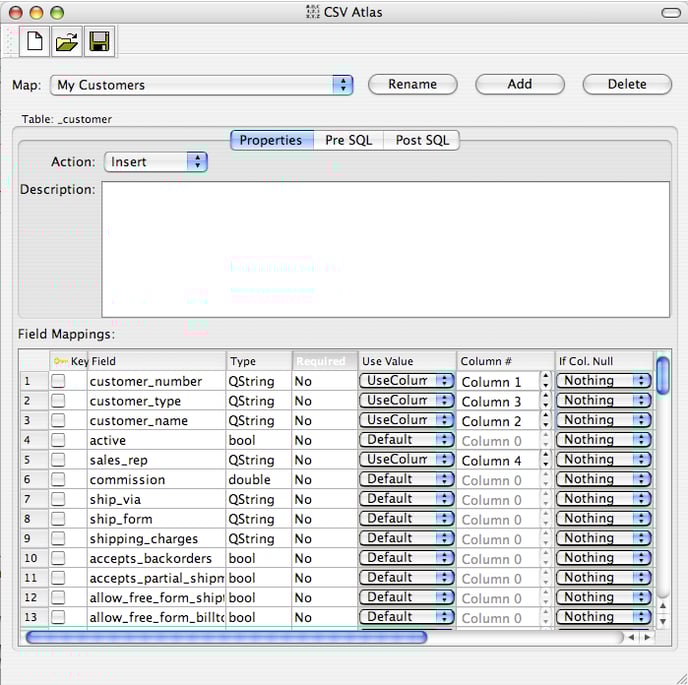Viewport: 688px width, 685px height.
Task: Toggle Key checkbox for ship_form row
Action: [x=58, y=519]
